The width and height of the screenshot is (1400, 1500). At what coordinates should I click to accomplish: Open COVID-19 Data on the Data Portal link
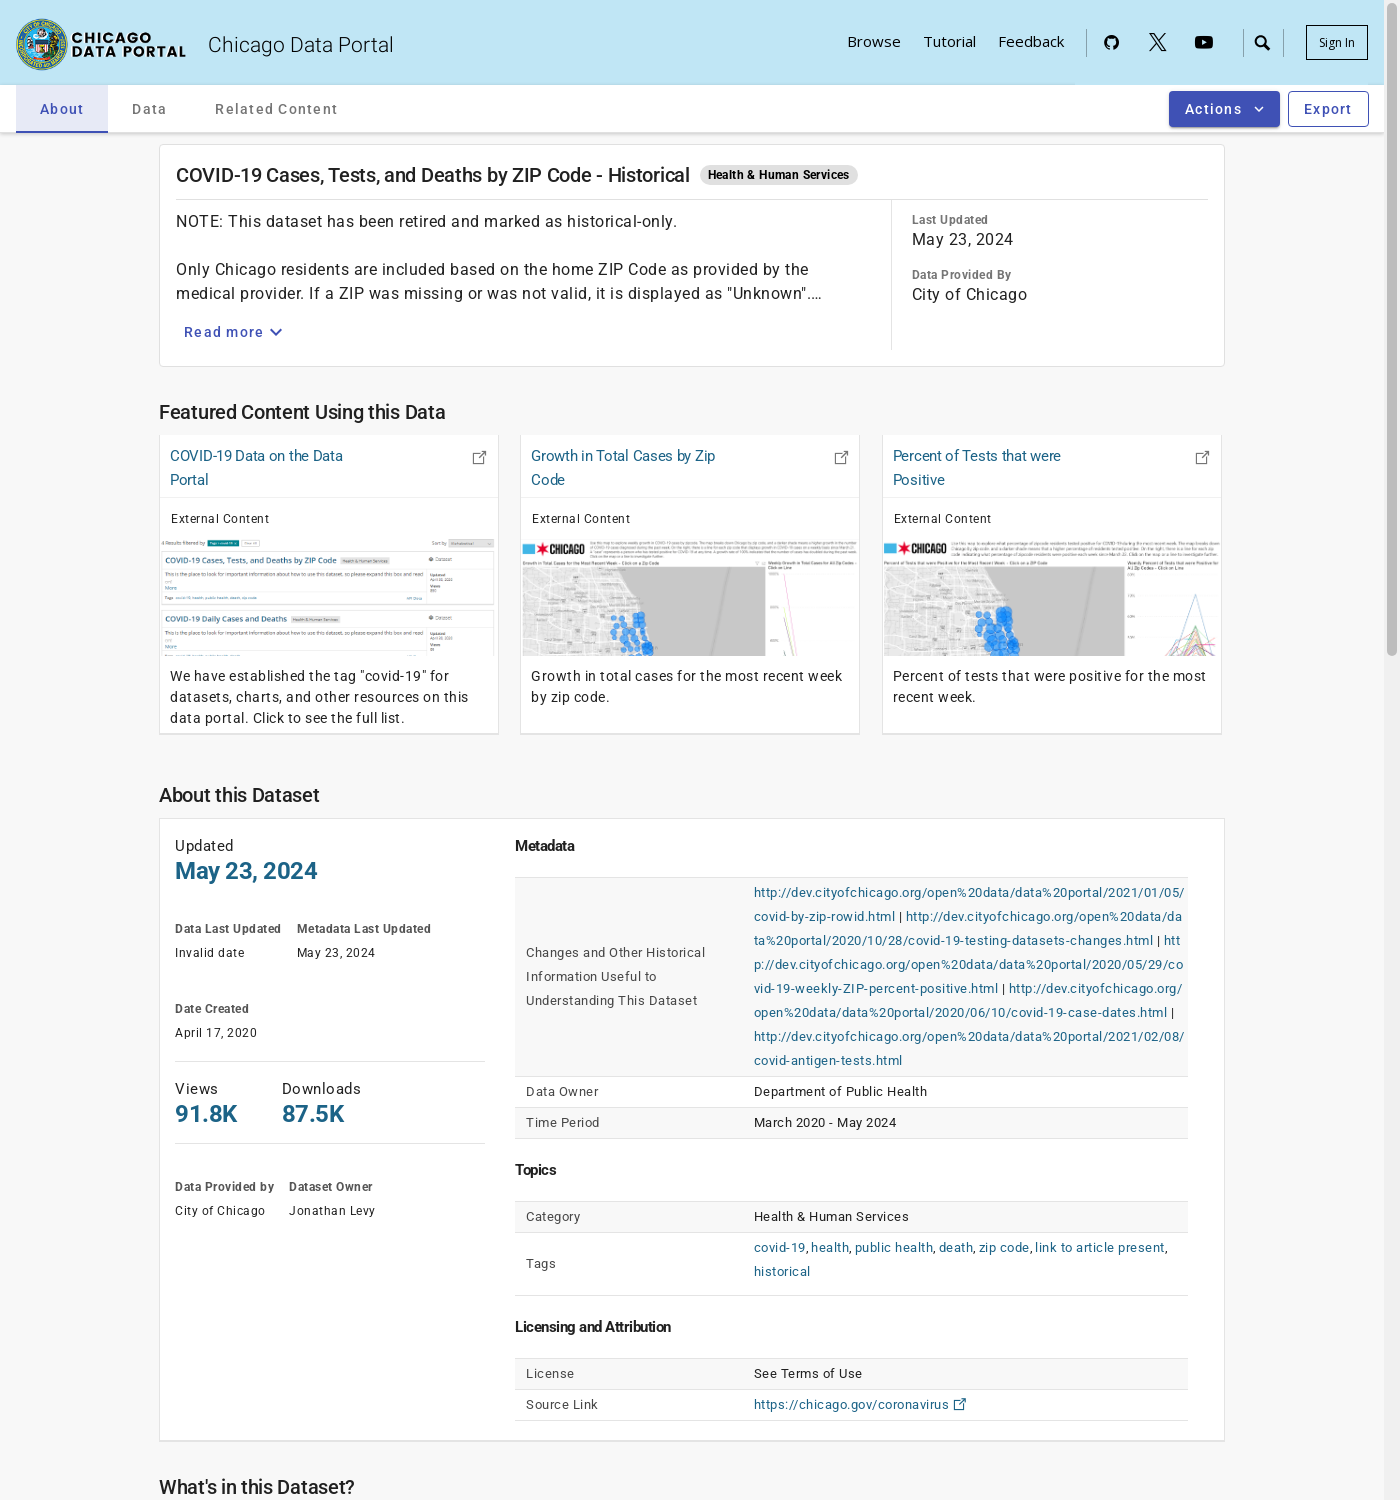(256, 468)
